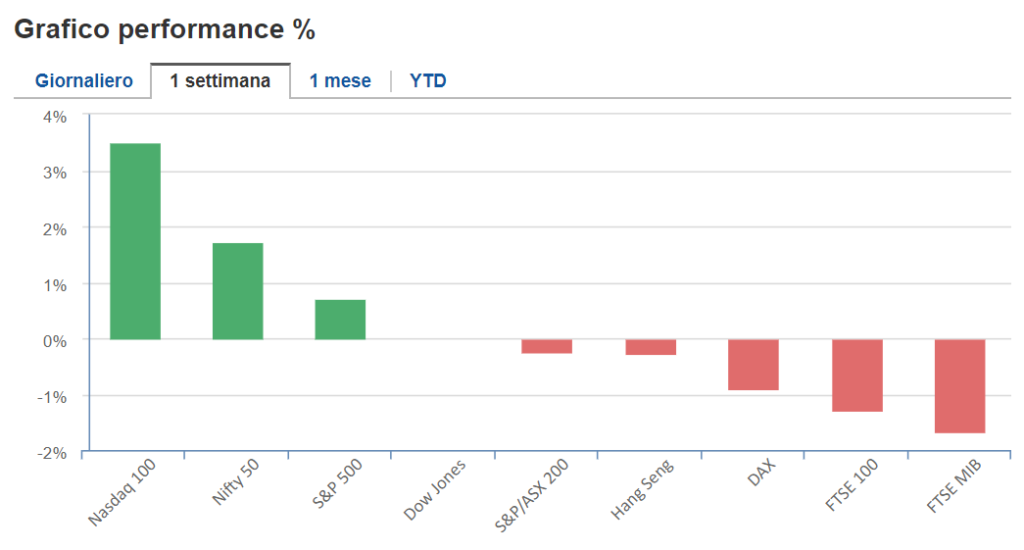Click the Nasdaq 100 axis label
Viewport: 1024px width, 550px height.
tap(122, 492)
